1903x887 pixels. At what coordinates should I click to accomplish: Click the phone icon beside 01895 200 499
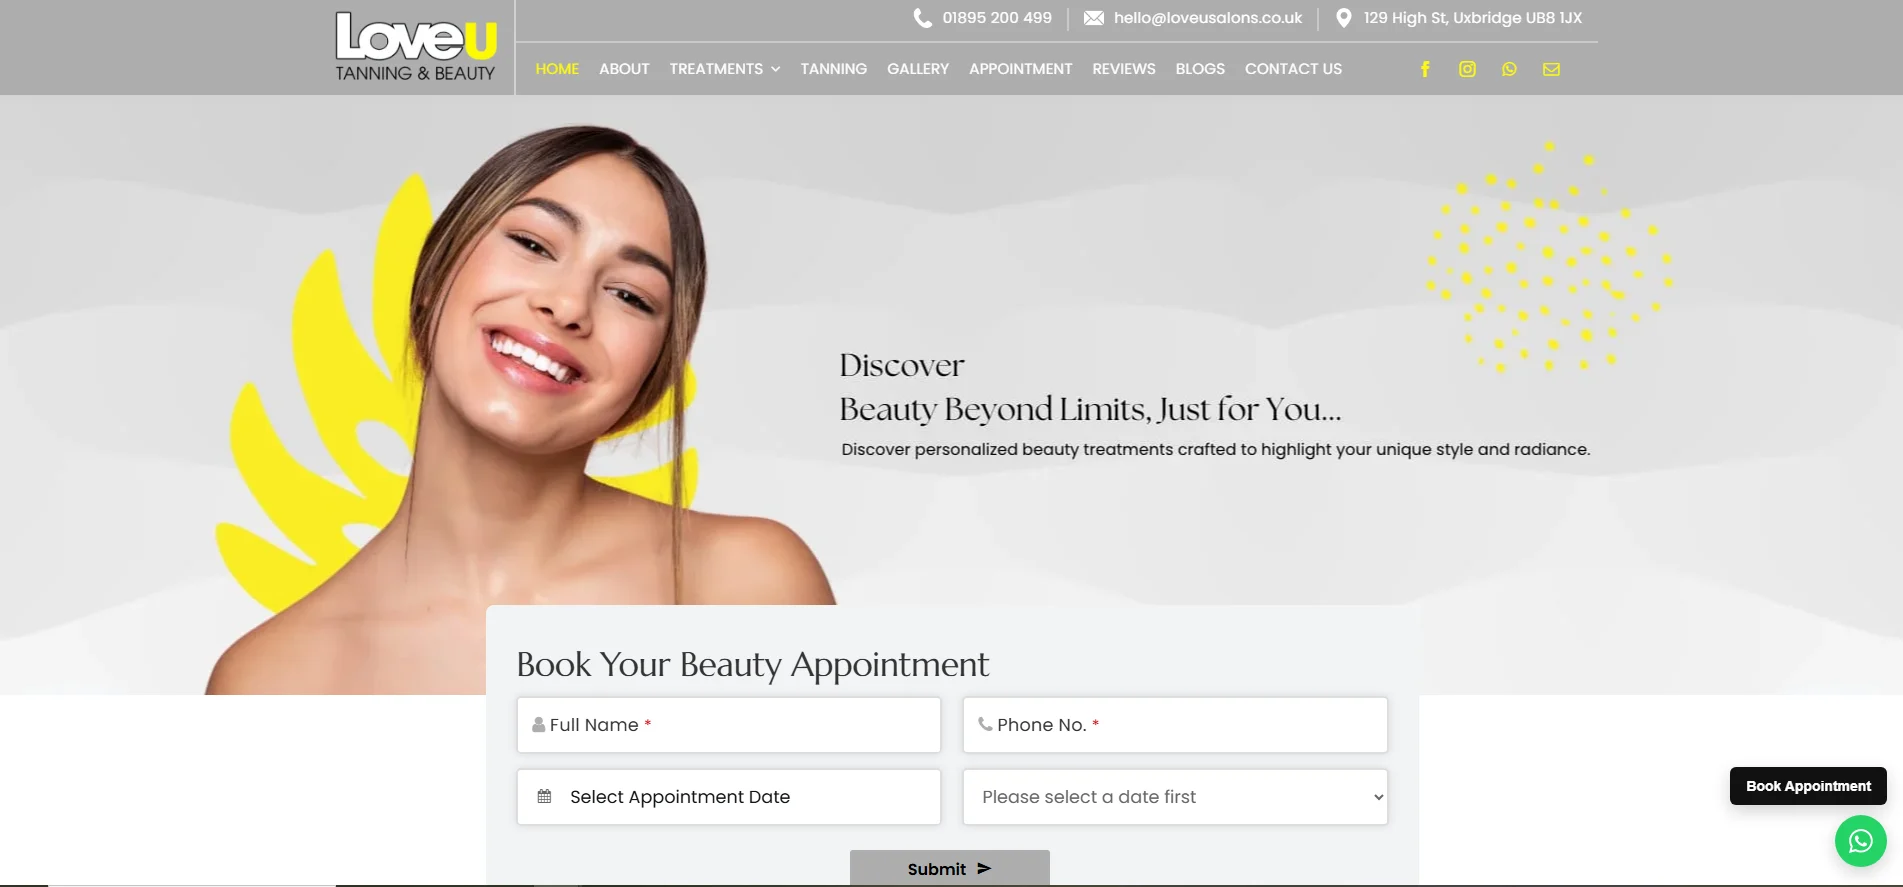922,18
